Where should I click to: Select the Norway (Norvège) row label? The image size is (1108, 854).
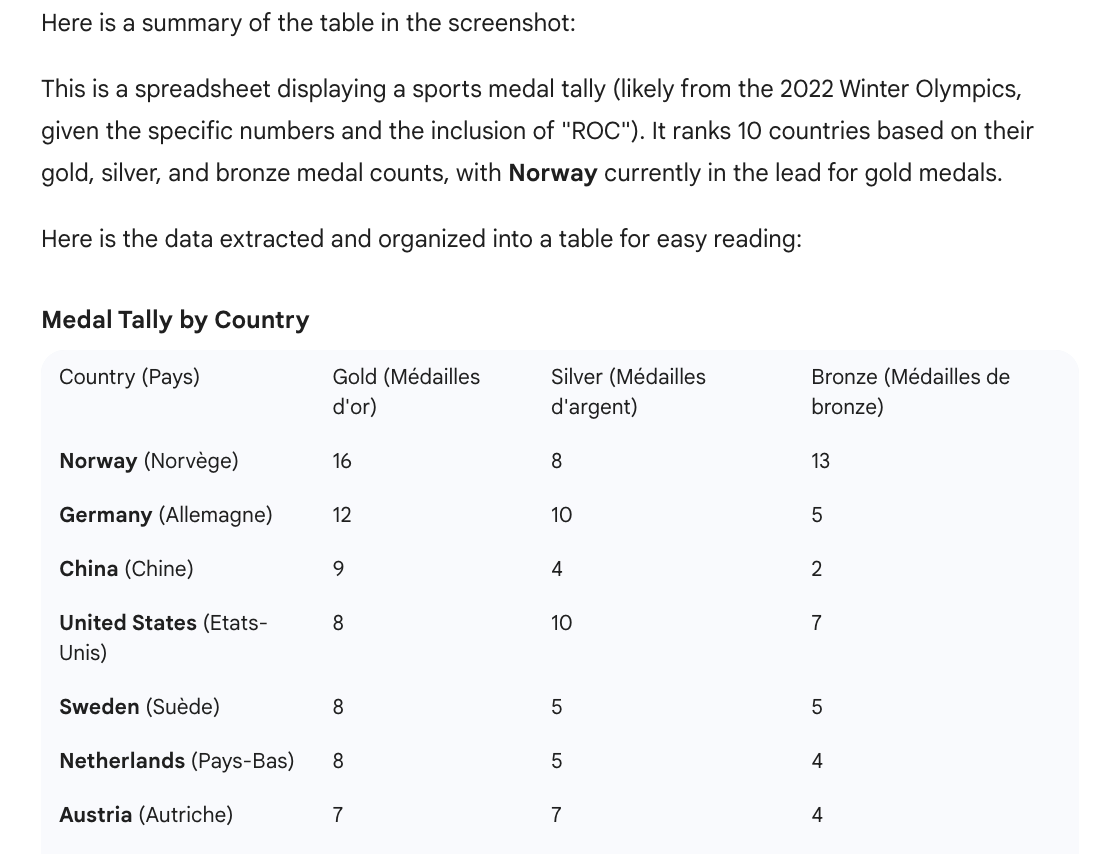148,461
